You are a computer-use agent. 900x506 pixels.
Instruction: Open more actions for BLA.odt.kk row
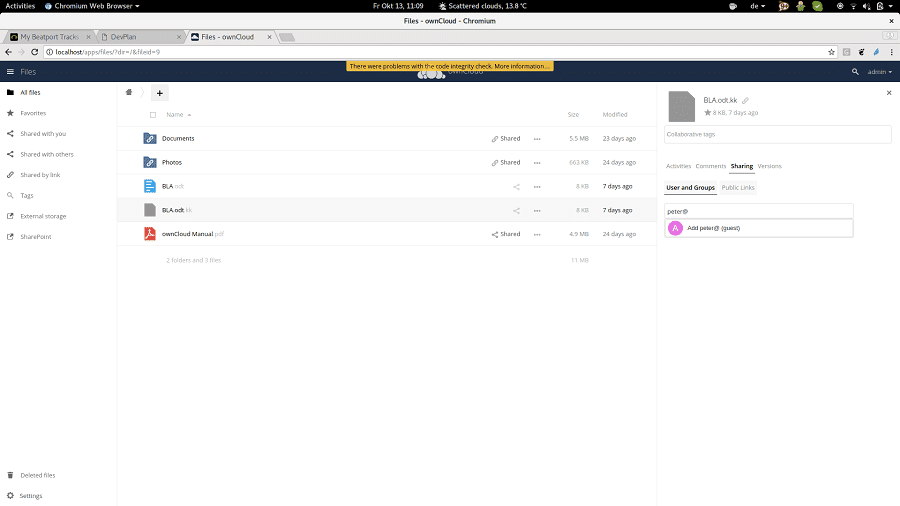click(x=537, y=211)
